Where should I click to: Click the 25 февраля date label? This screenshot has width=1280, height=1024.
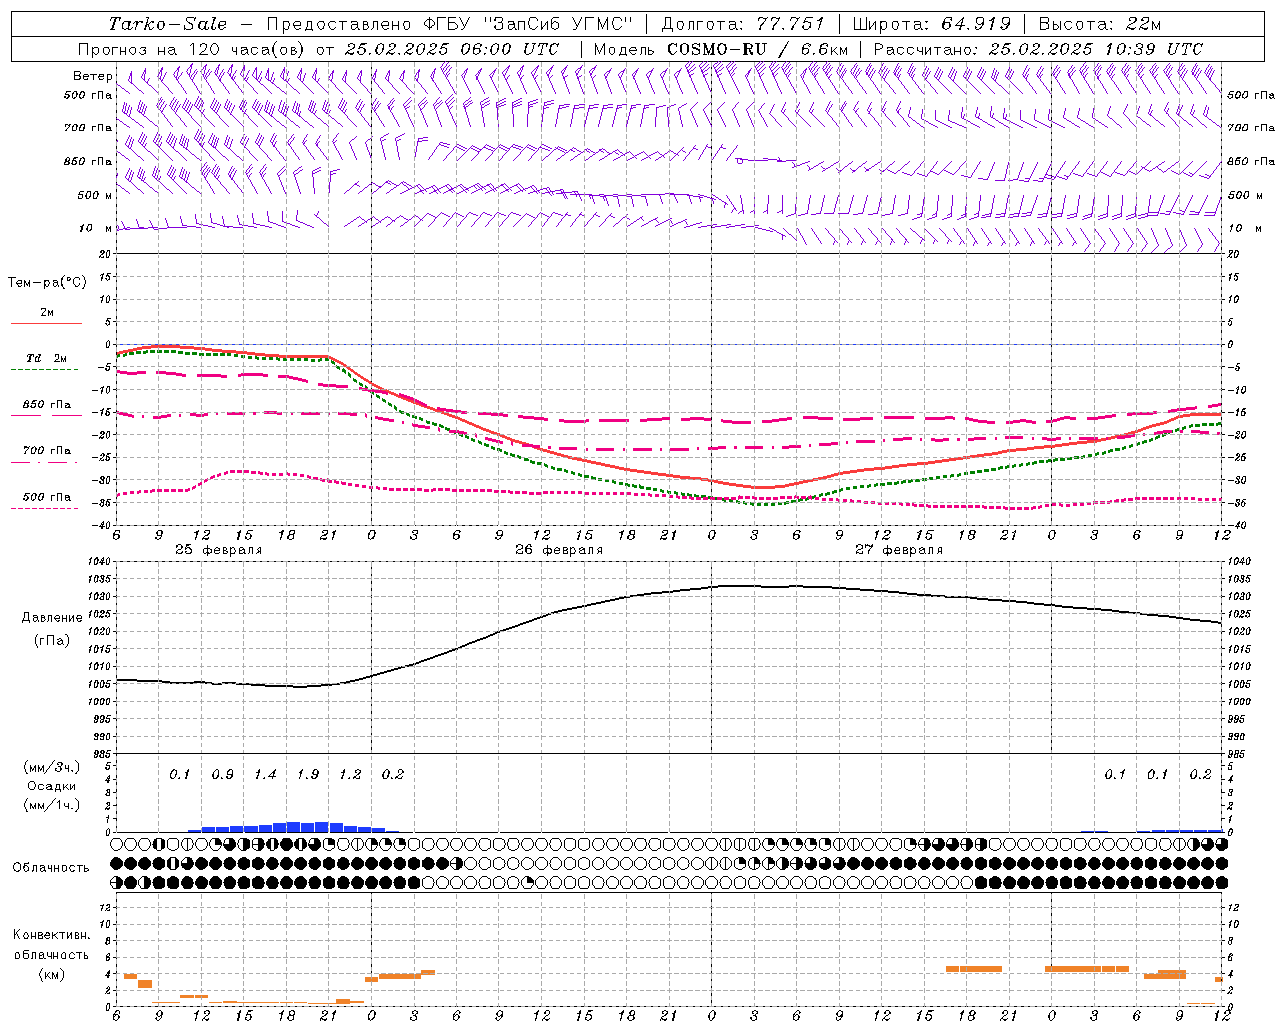pos(219,550)
